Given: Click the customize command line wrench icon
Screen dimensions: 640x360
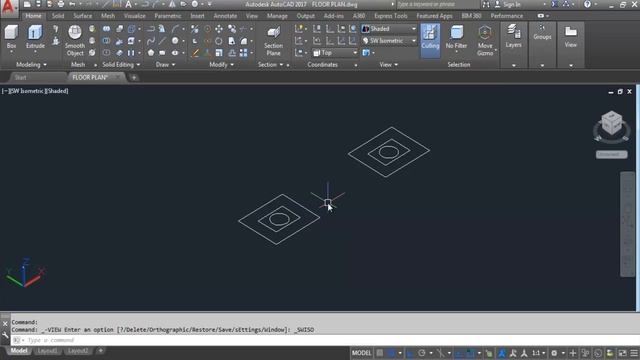Looking at the screenshot, I should click(x=5, y=336).
